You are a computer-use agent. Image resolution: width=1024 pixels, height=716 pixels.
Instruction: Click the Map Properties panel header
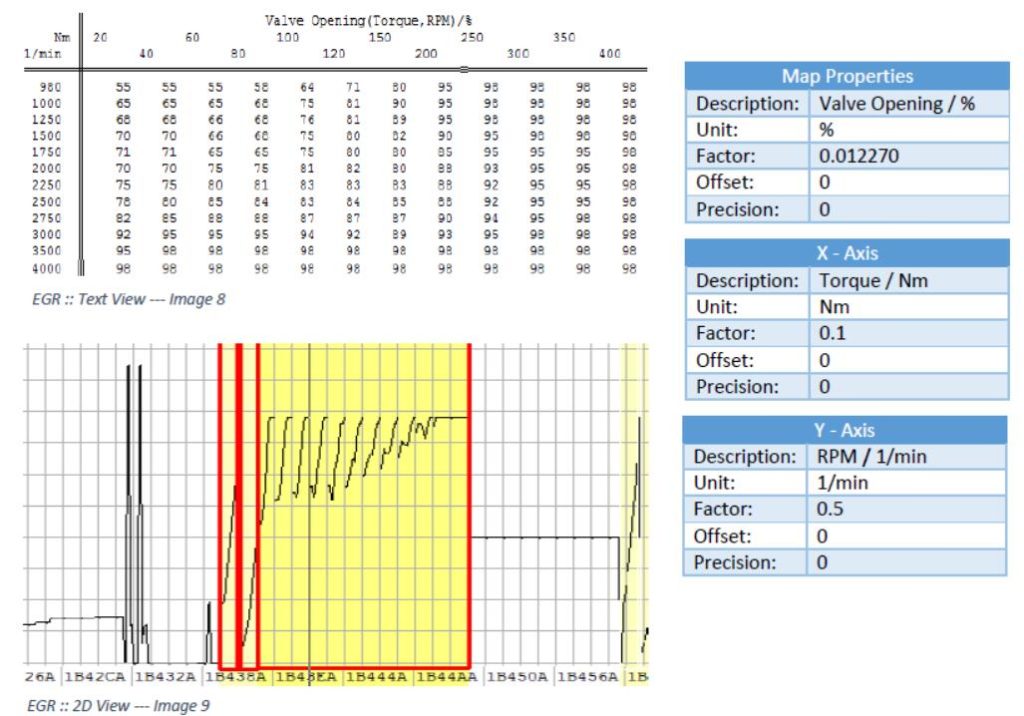coord(846,77)
